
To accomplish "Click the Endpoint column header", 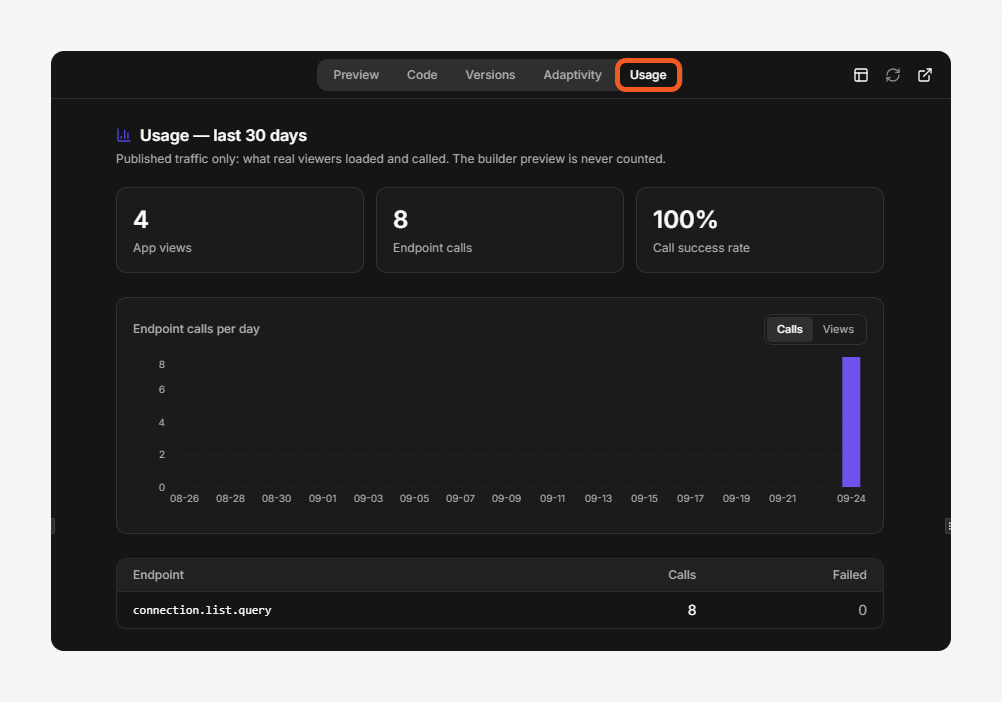I will 158,575.
